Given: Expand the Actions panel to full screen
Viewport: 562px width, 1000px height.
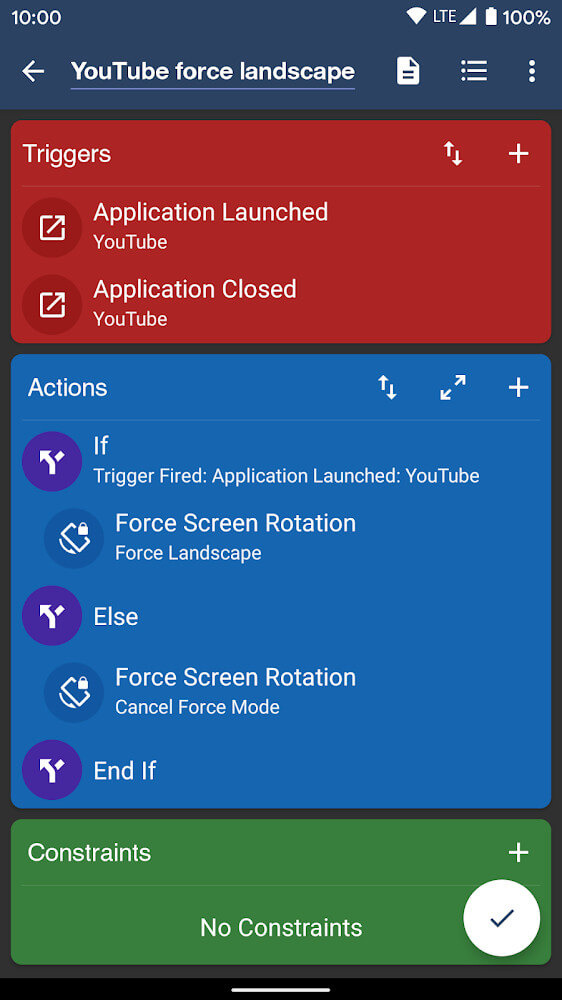Looking at the screenshot, I should pyautogui.click(x=453, y=387).
